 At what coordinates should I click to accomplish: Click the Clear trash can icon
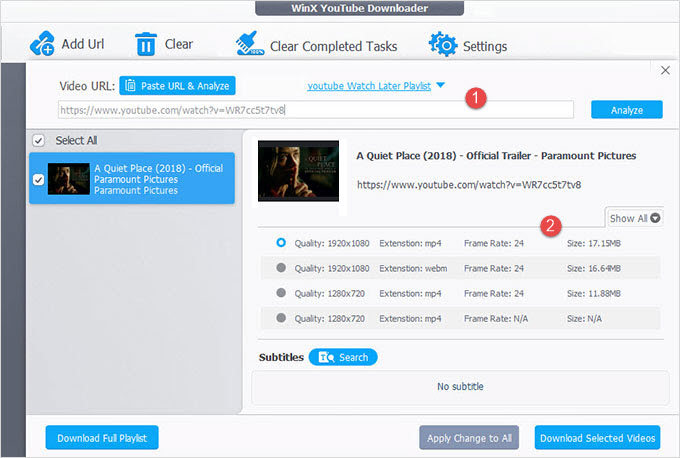146,44
